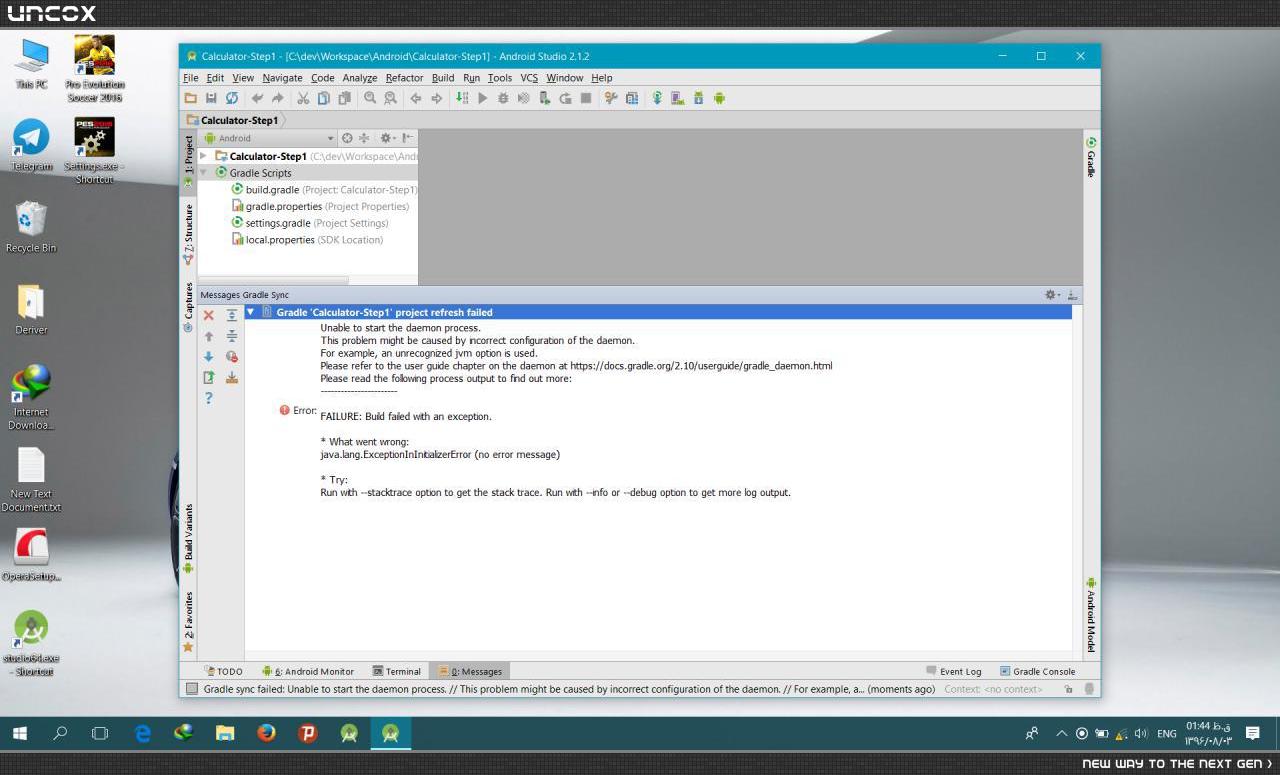Viewport: 1280px width, 775px height.
Task: Select settings.gradle in project tree
Action: click(x=310, y=223)
